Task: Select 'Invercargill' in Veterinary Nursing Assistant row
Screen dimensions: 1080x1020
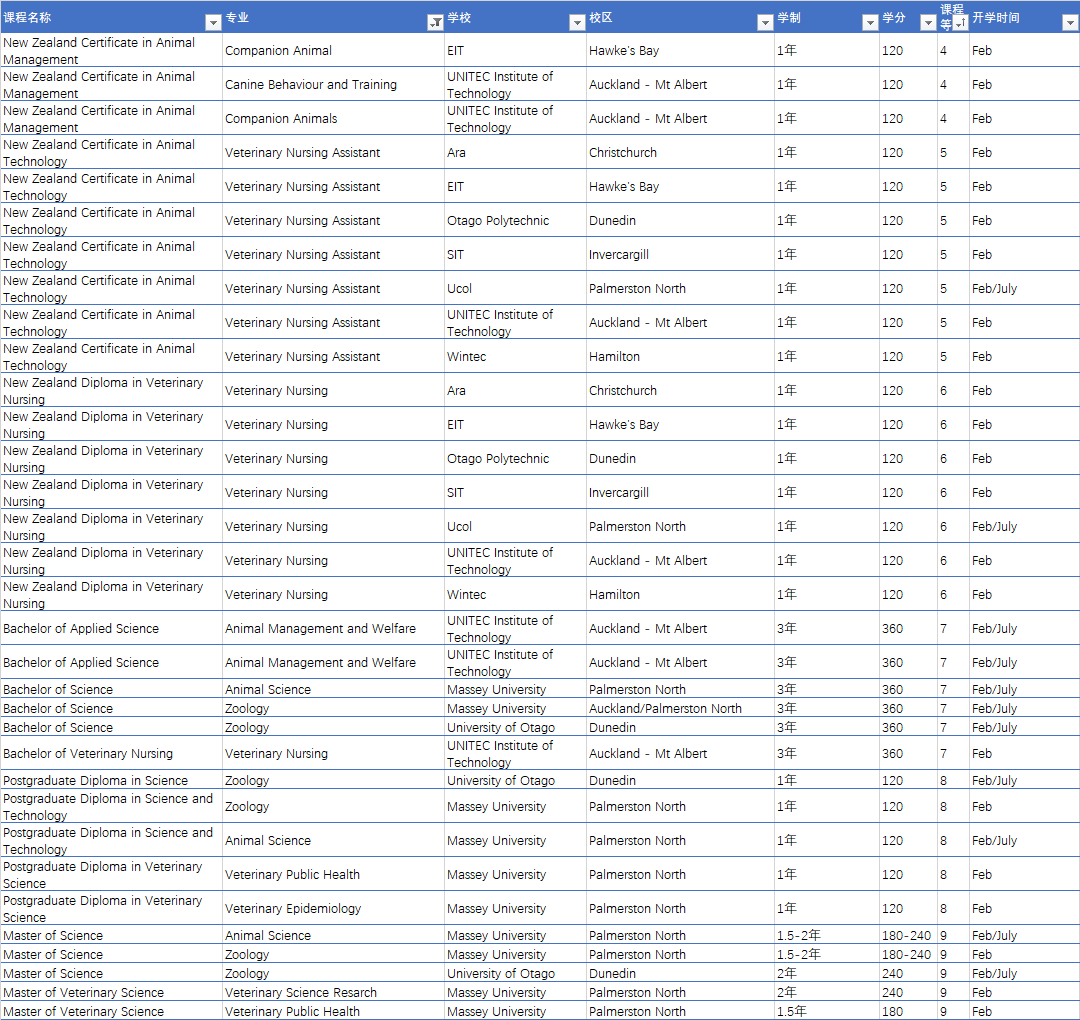Action: click(680, 255)
